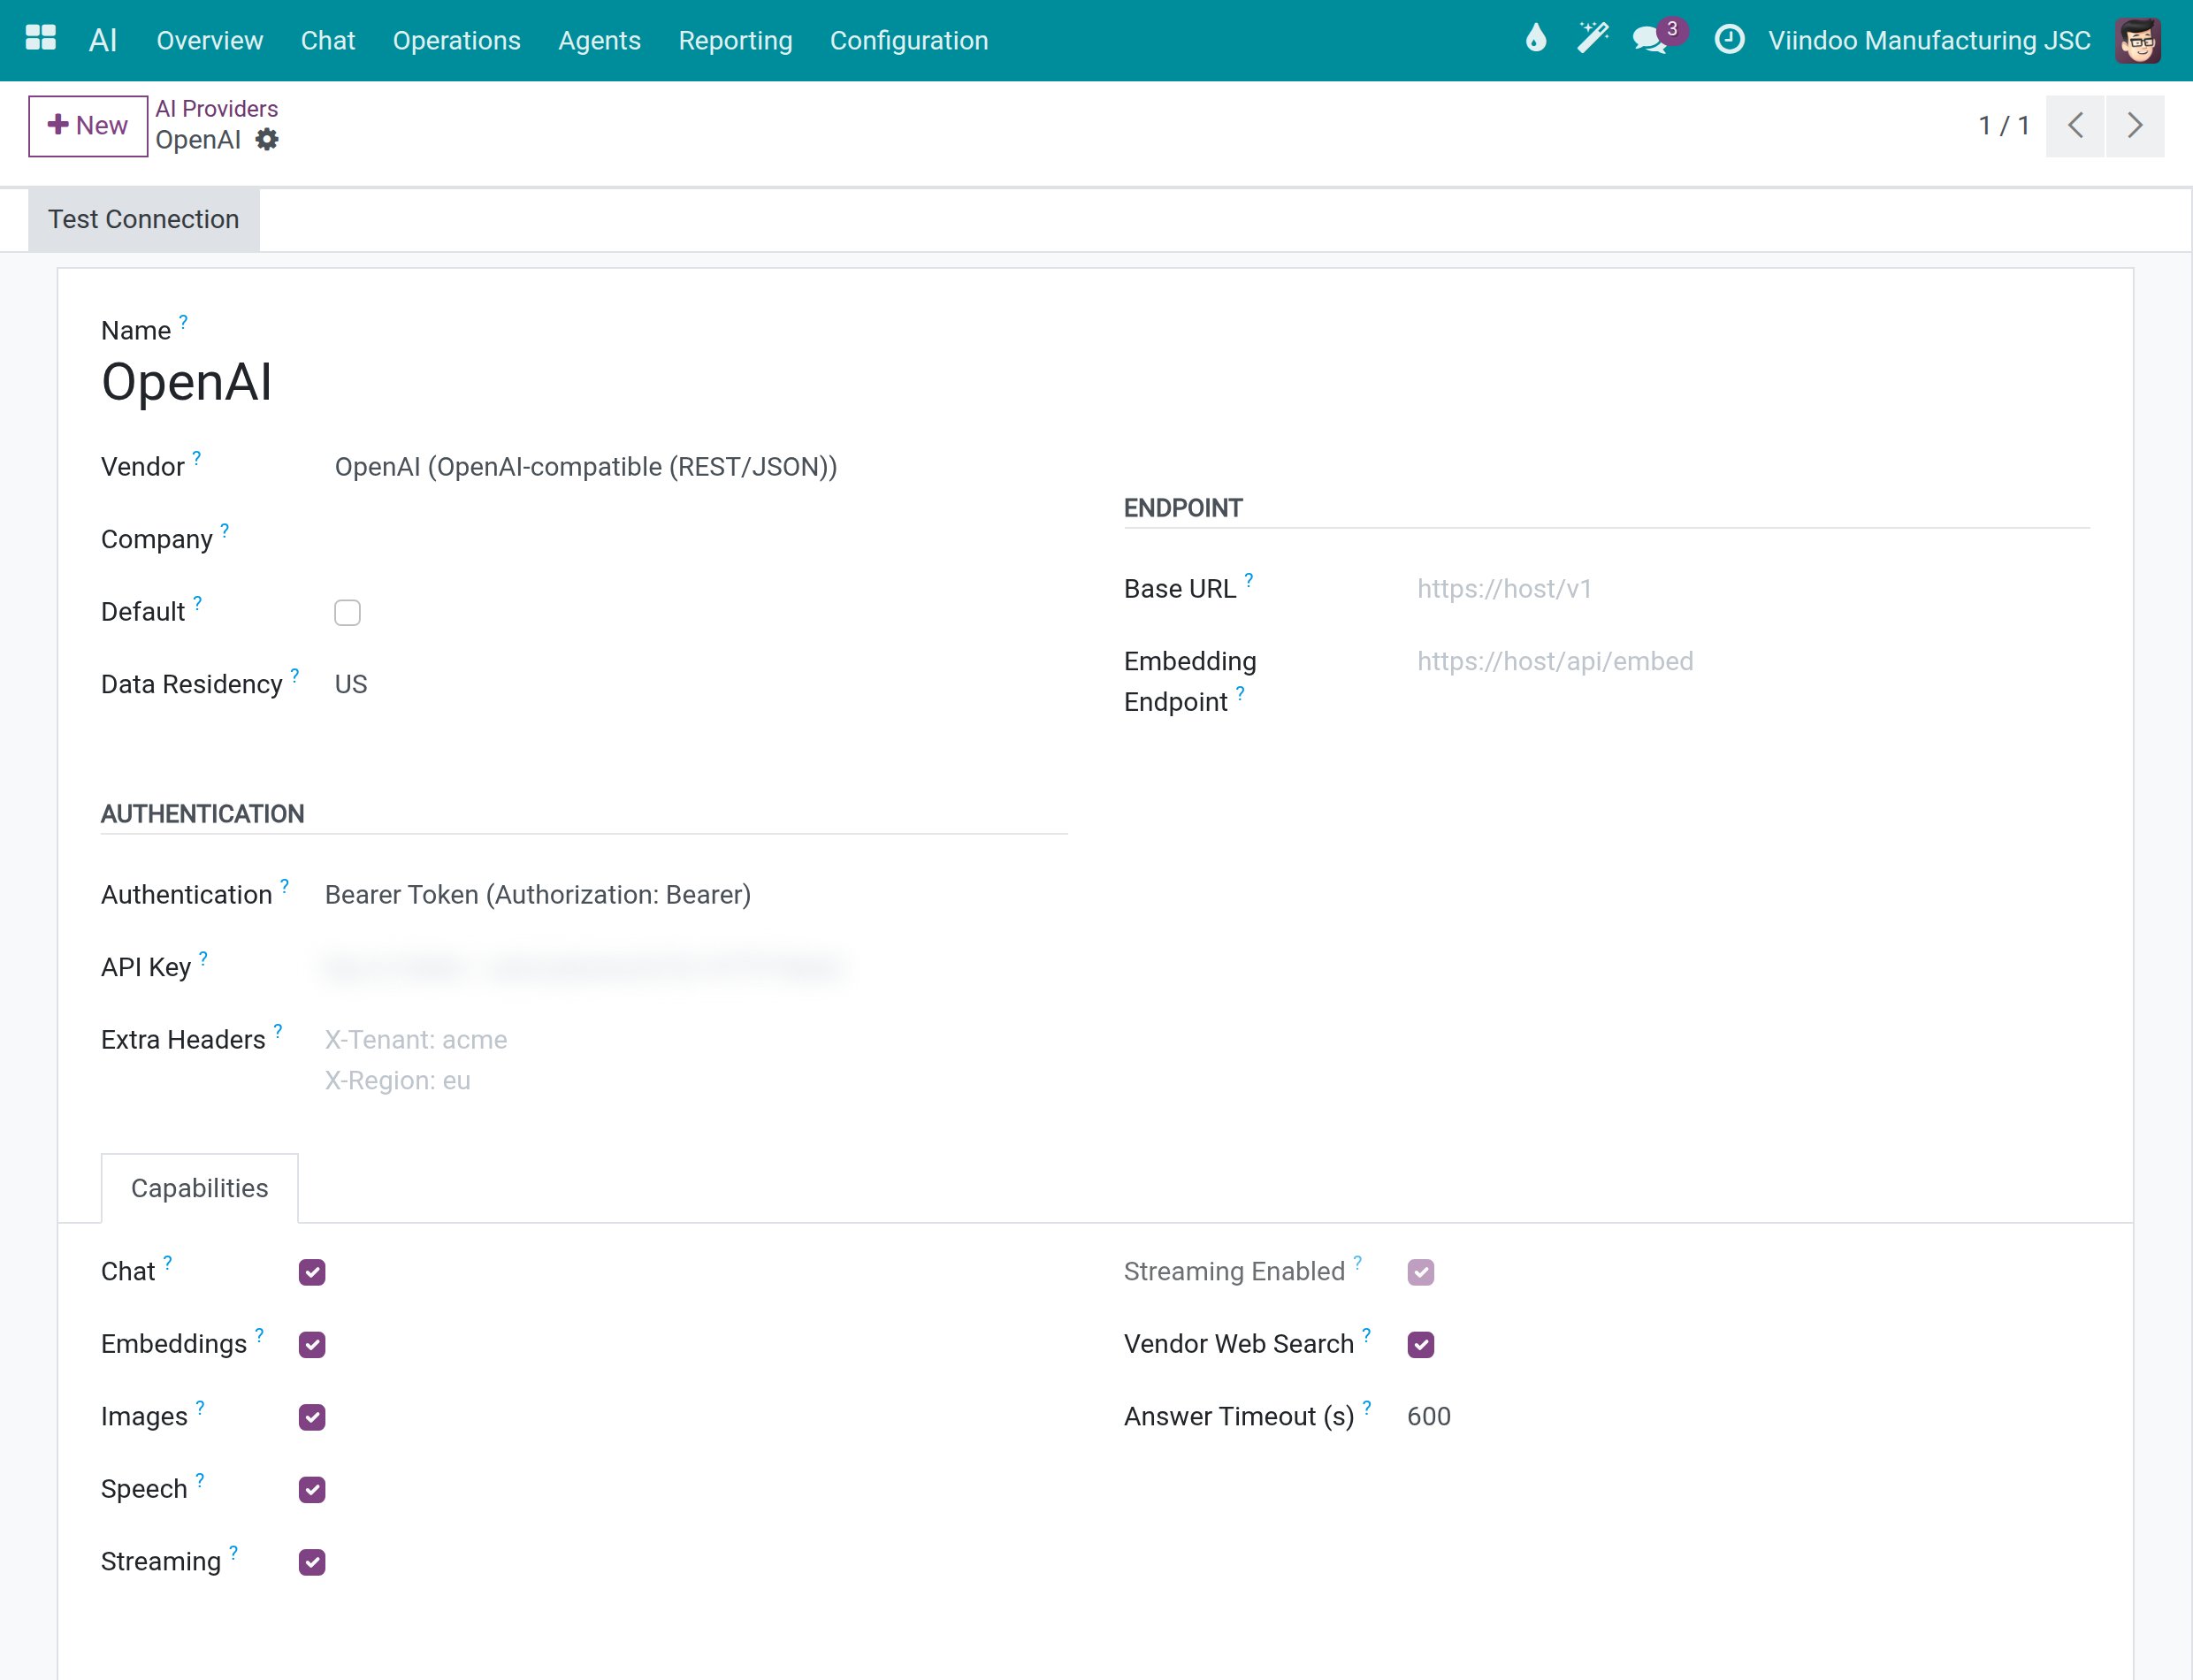Click the magic wand icon in top bar

(x=1592, y=40)
